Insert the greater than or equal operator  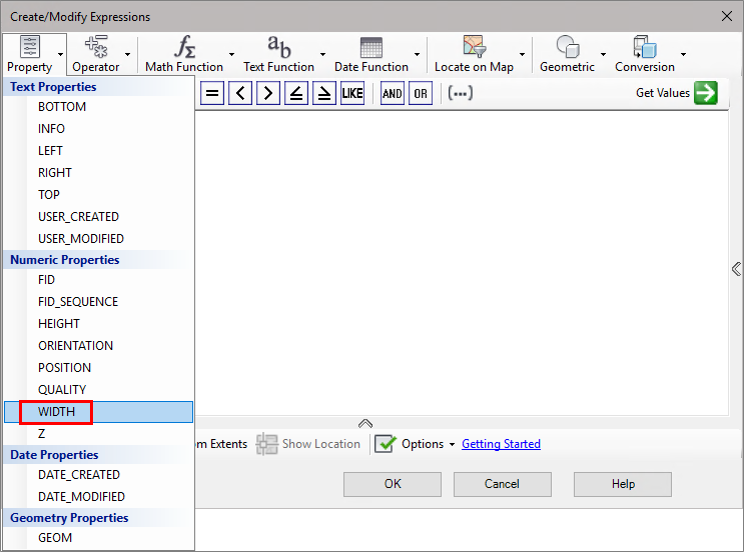tap(324, 93)
